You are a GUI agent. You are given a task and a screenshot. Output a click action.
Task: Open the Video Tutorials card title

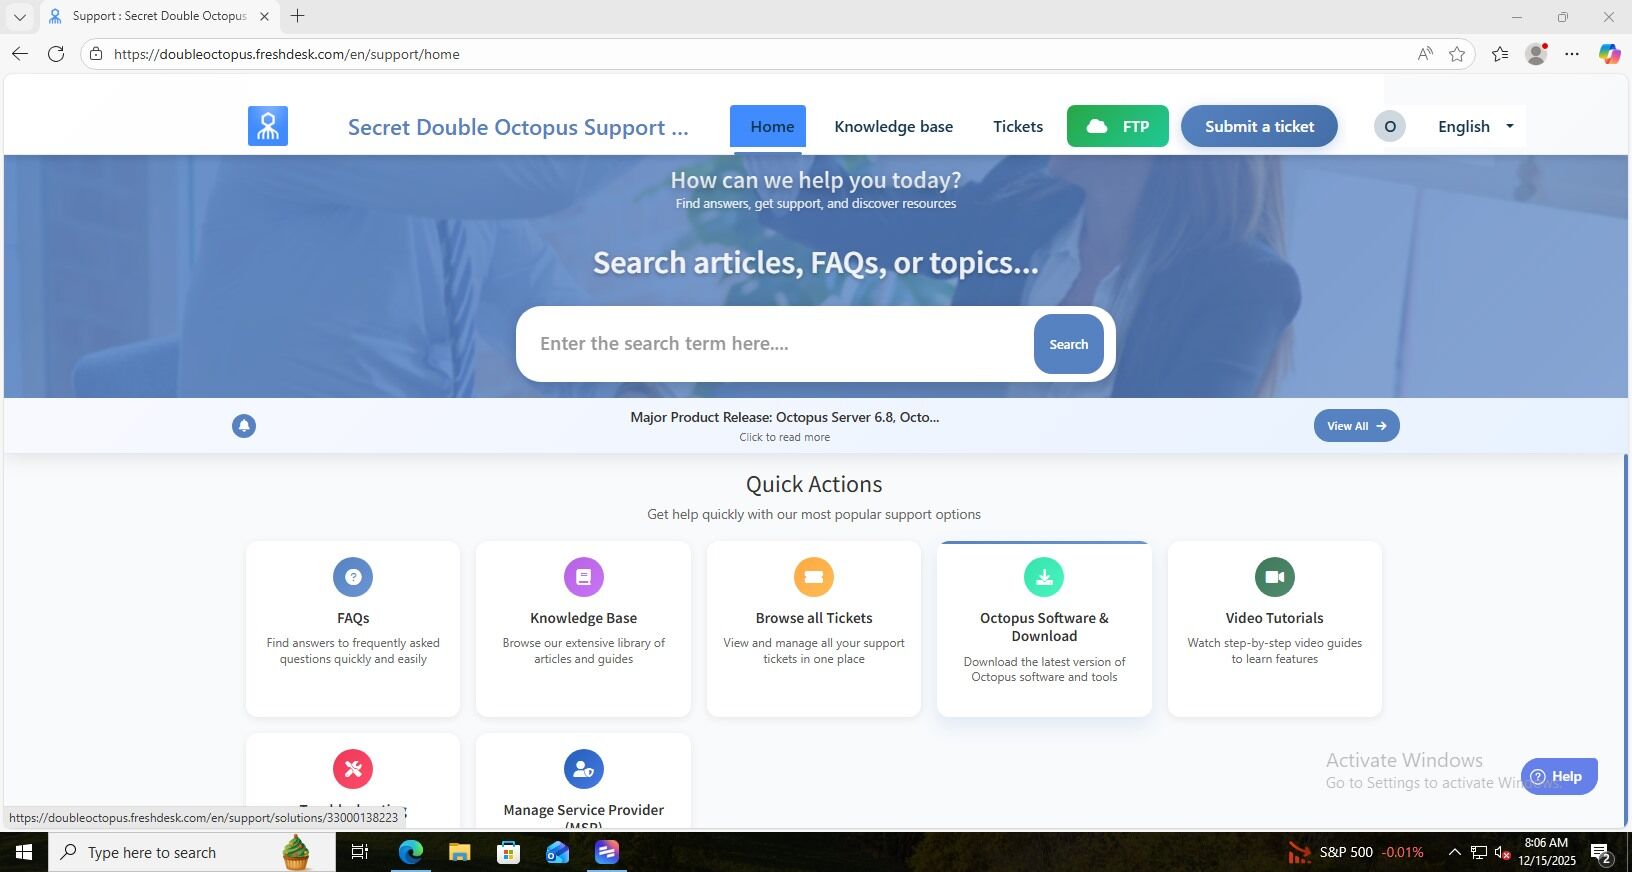coord(1275,618)
